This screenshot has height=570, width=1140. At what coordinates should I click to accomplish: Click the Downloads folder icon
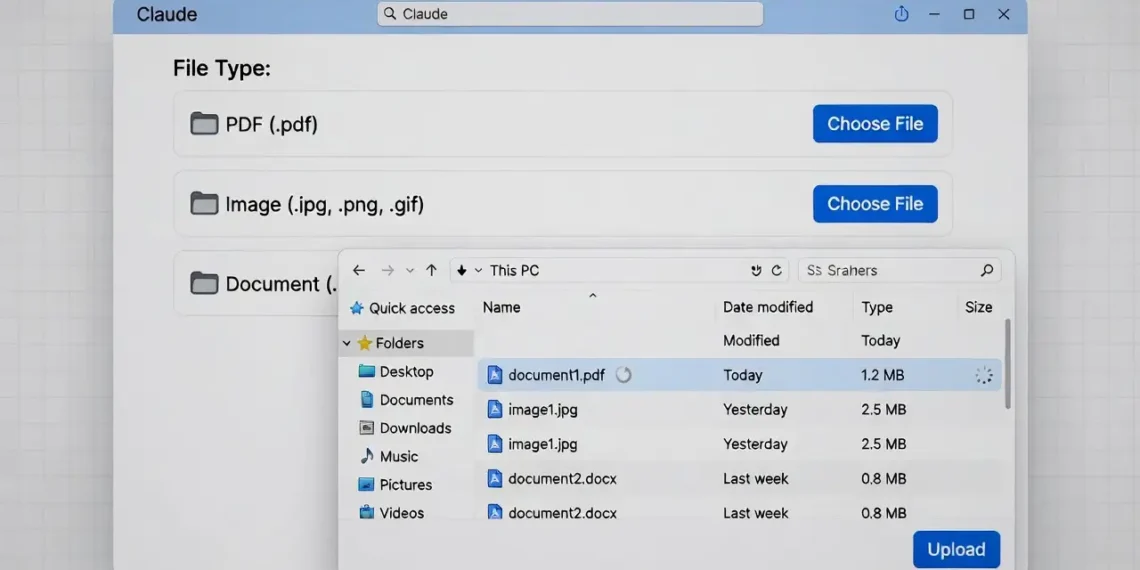(367, 428)
